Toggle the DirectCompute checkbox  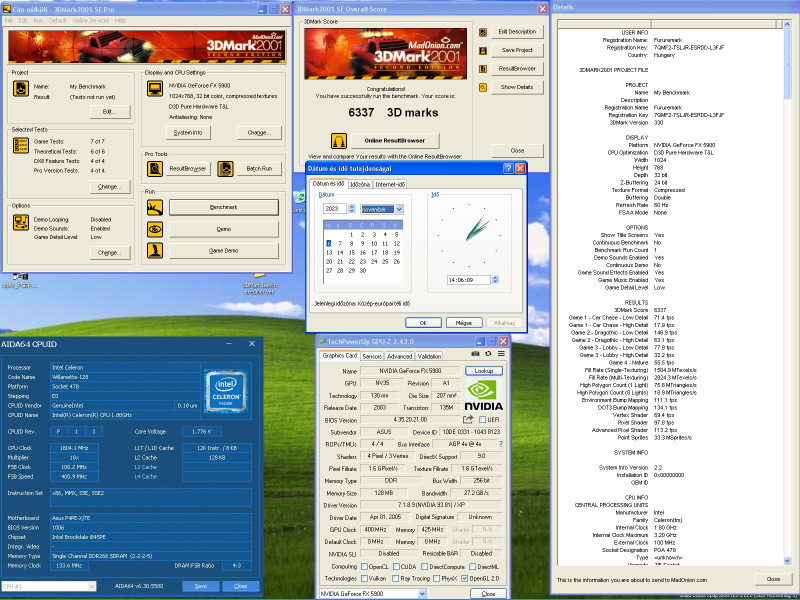[423, 567]
